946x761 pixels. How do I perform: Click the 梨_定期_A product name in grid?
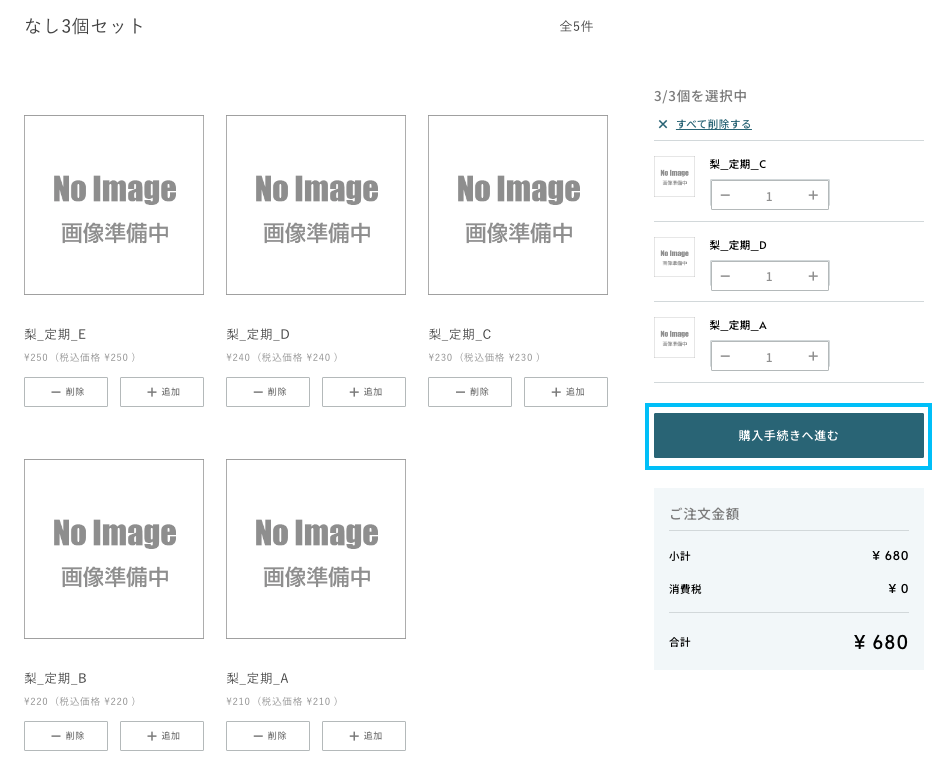(257, 678)
